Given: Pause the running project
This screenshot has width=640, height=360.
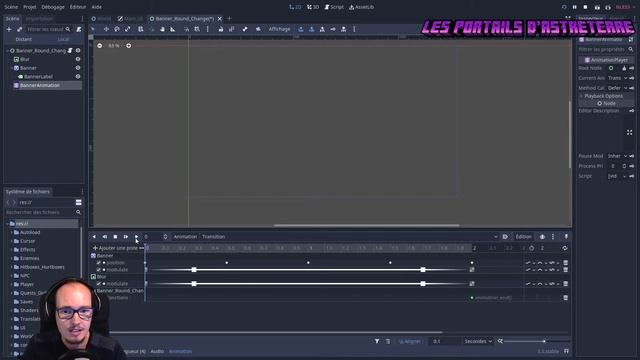Looking at the screenshot, I should tap(575, 7).
